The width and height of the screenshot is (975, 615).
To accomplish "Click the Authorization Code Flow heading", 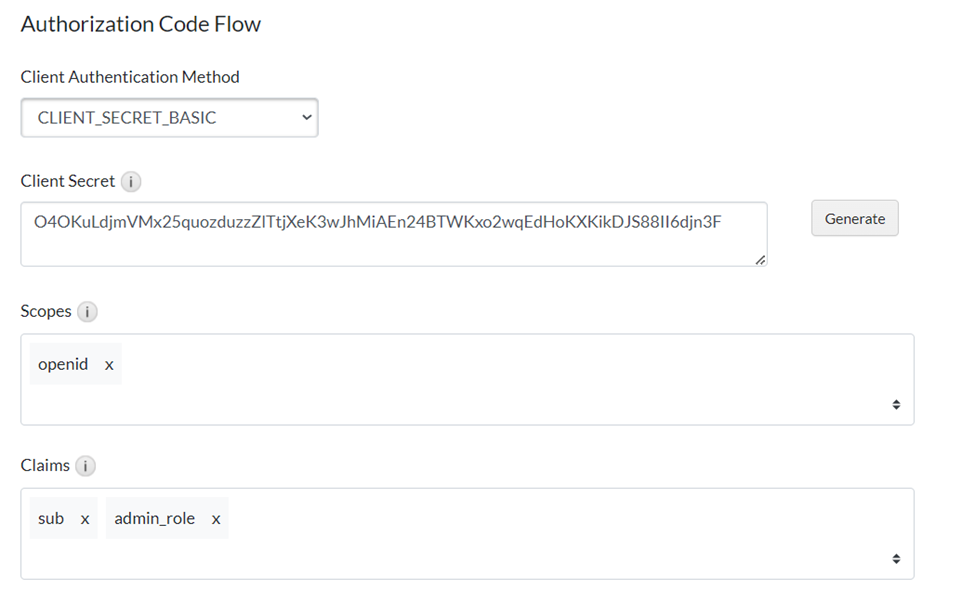I will [x=141, y=25].
